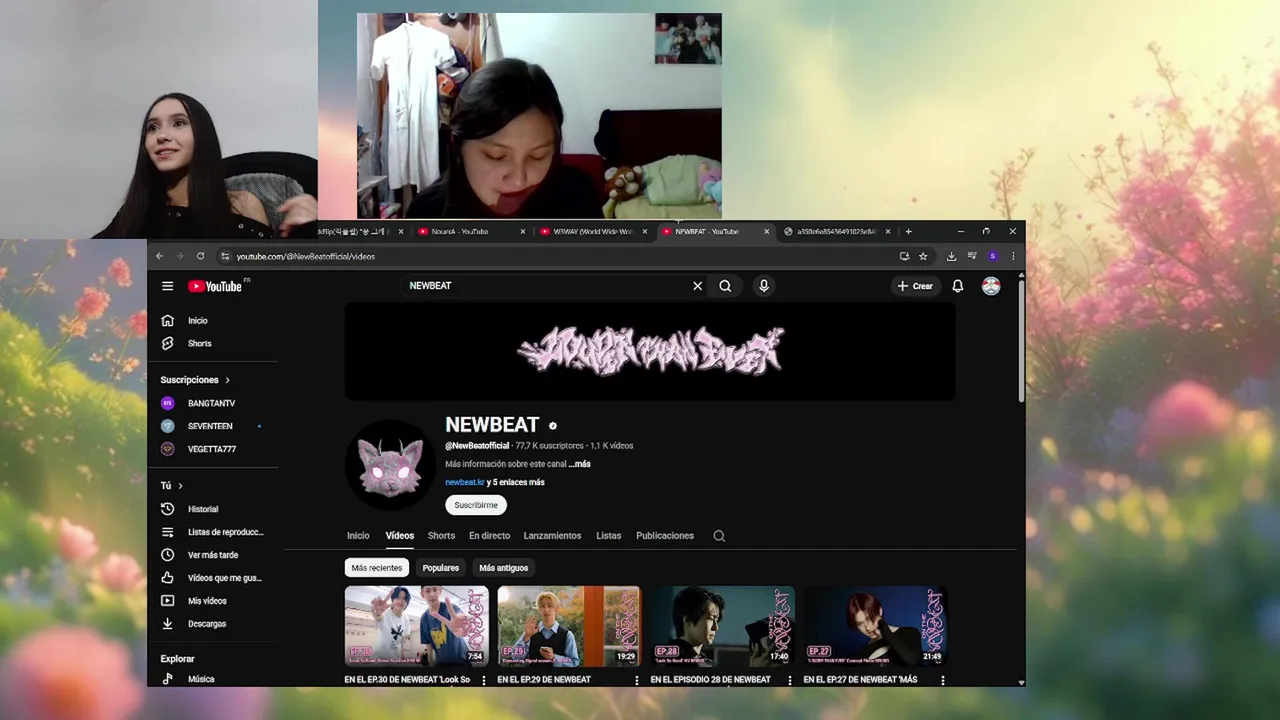Image resolution: width=1280 pixels, height=720 pixels.
Task: Switch to the Shorts channel tab
Action: tap(441, 536)
